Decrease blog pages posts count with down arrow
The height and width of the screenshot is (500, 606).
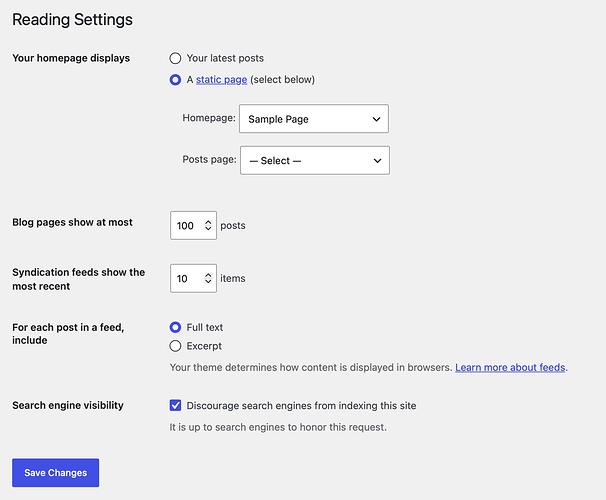pos(208,228)
